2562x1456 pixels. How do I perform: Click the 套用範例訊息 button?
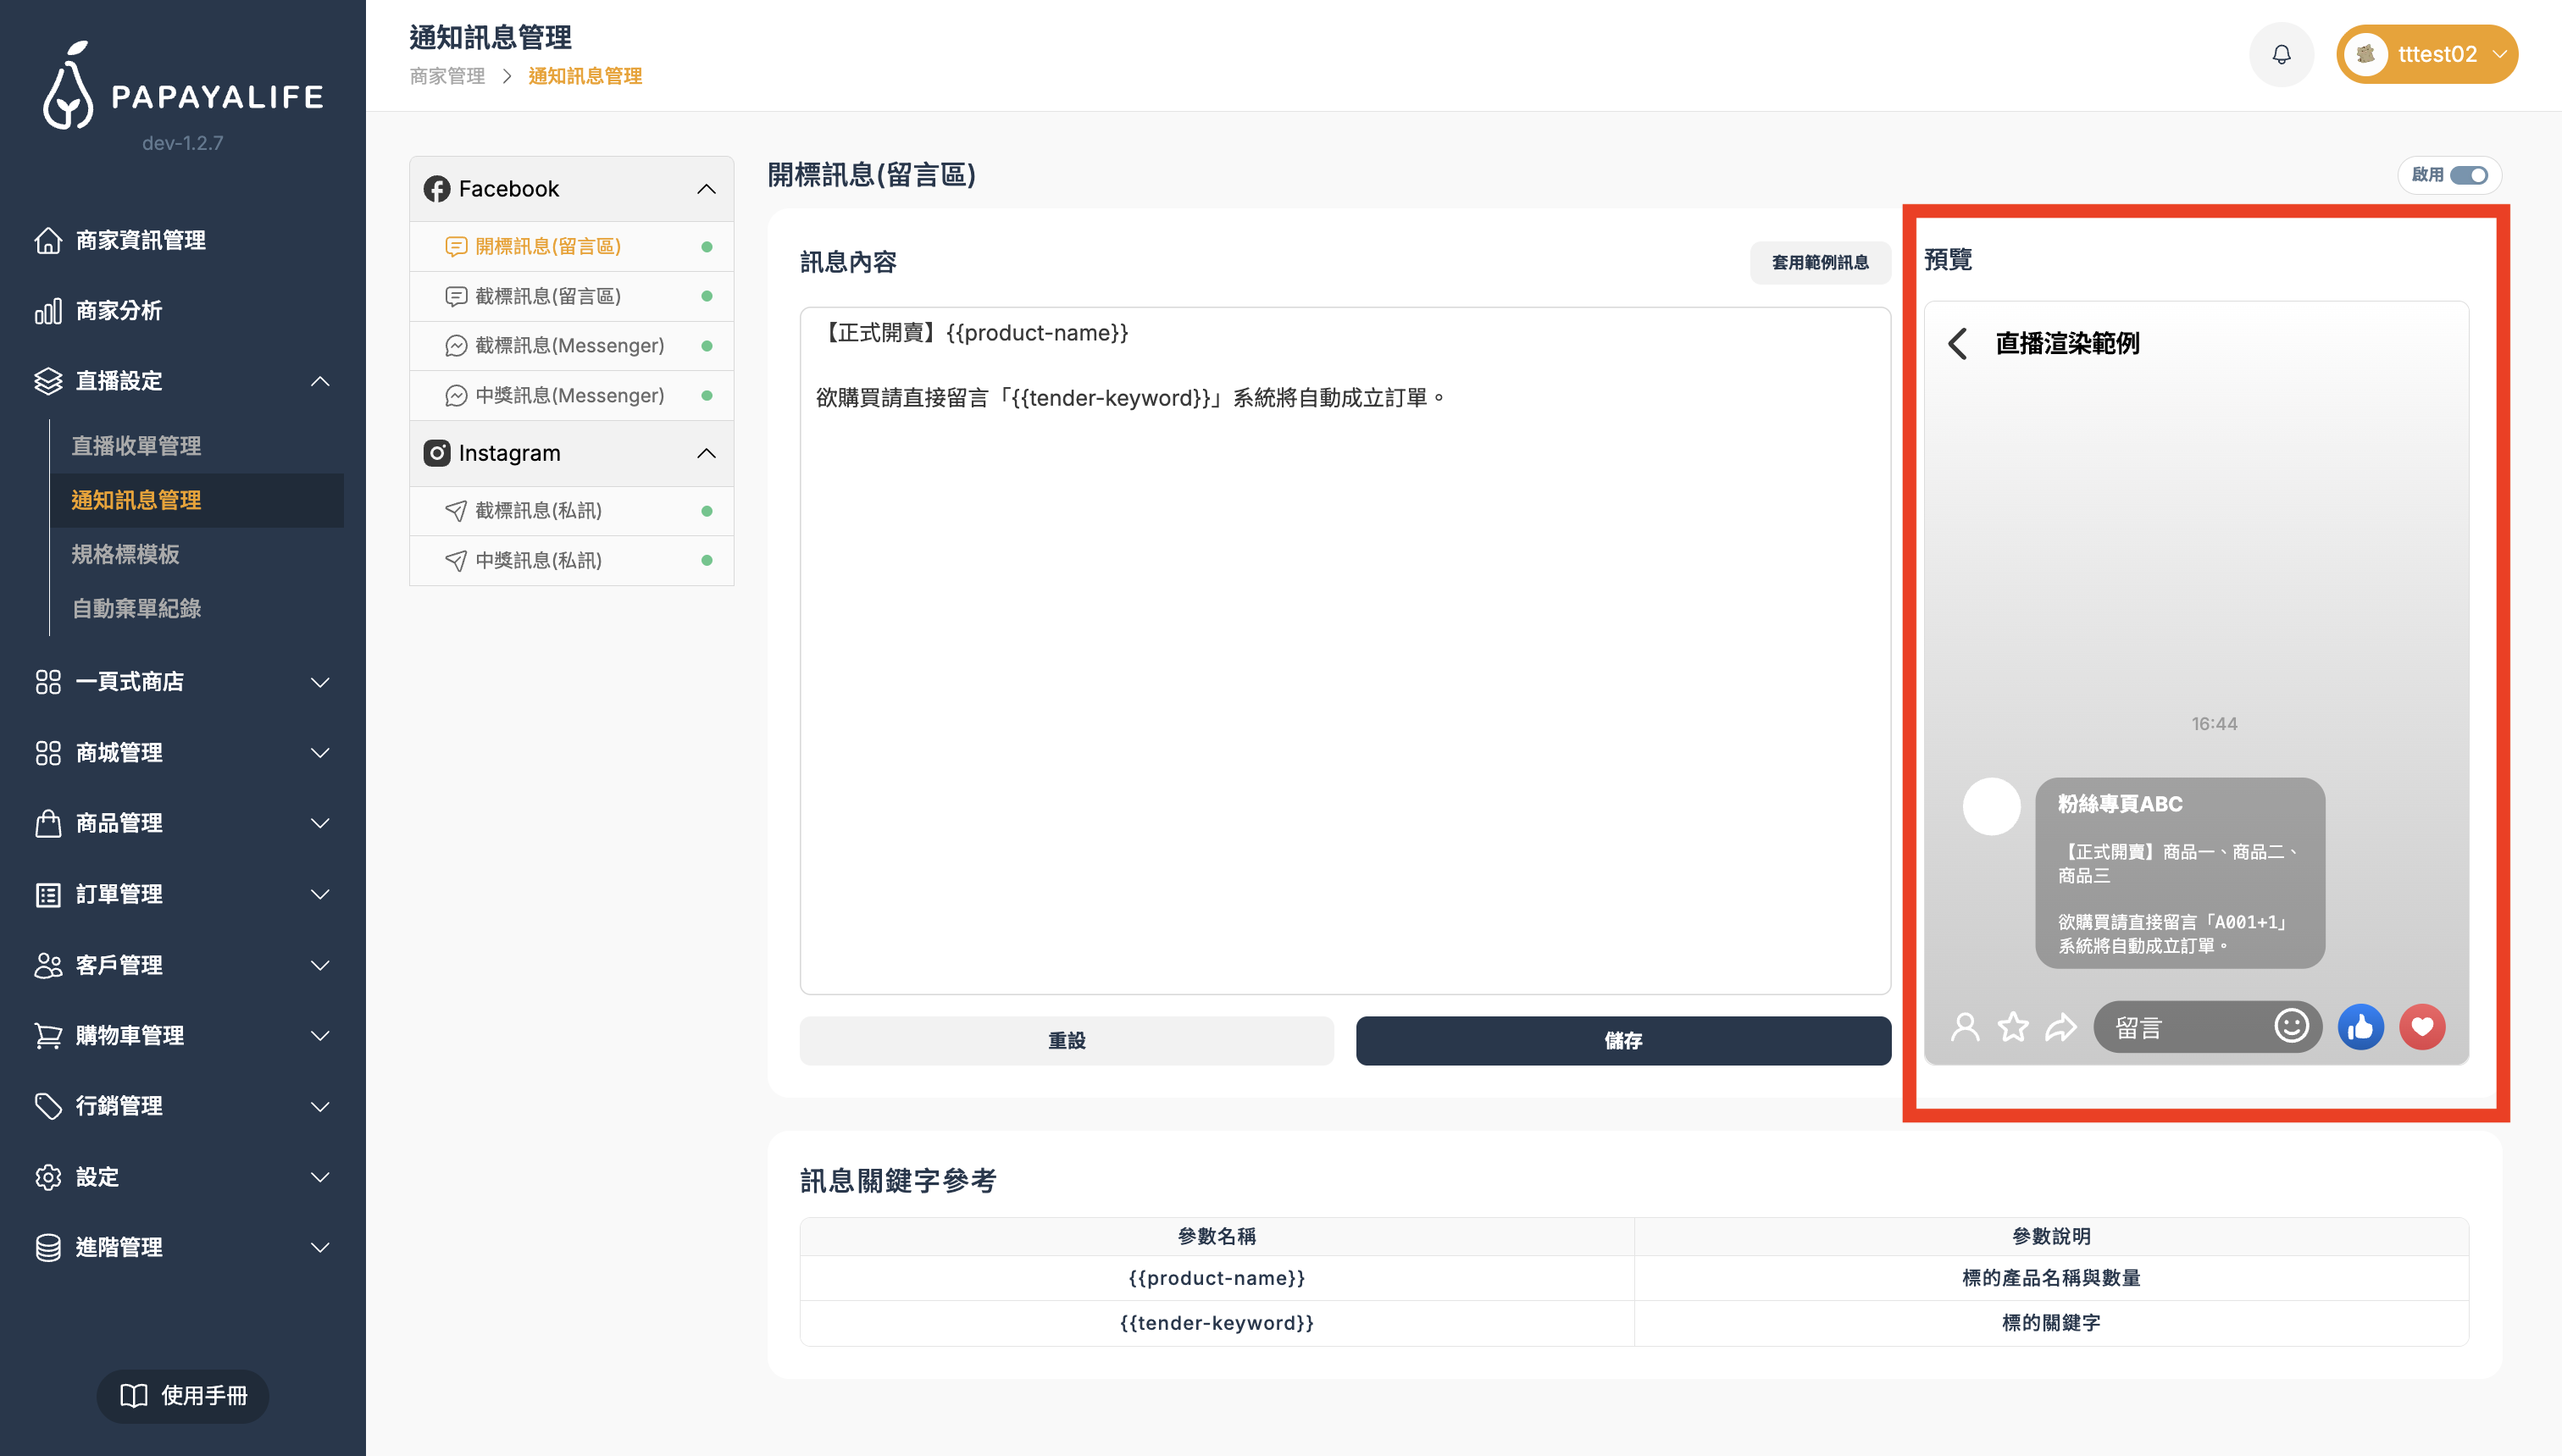1819,262
